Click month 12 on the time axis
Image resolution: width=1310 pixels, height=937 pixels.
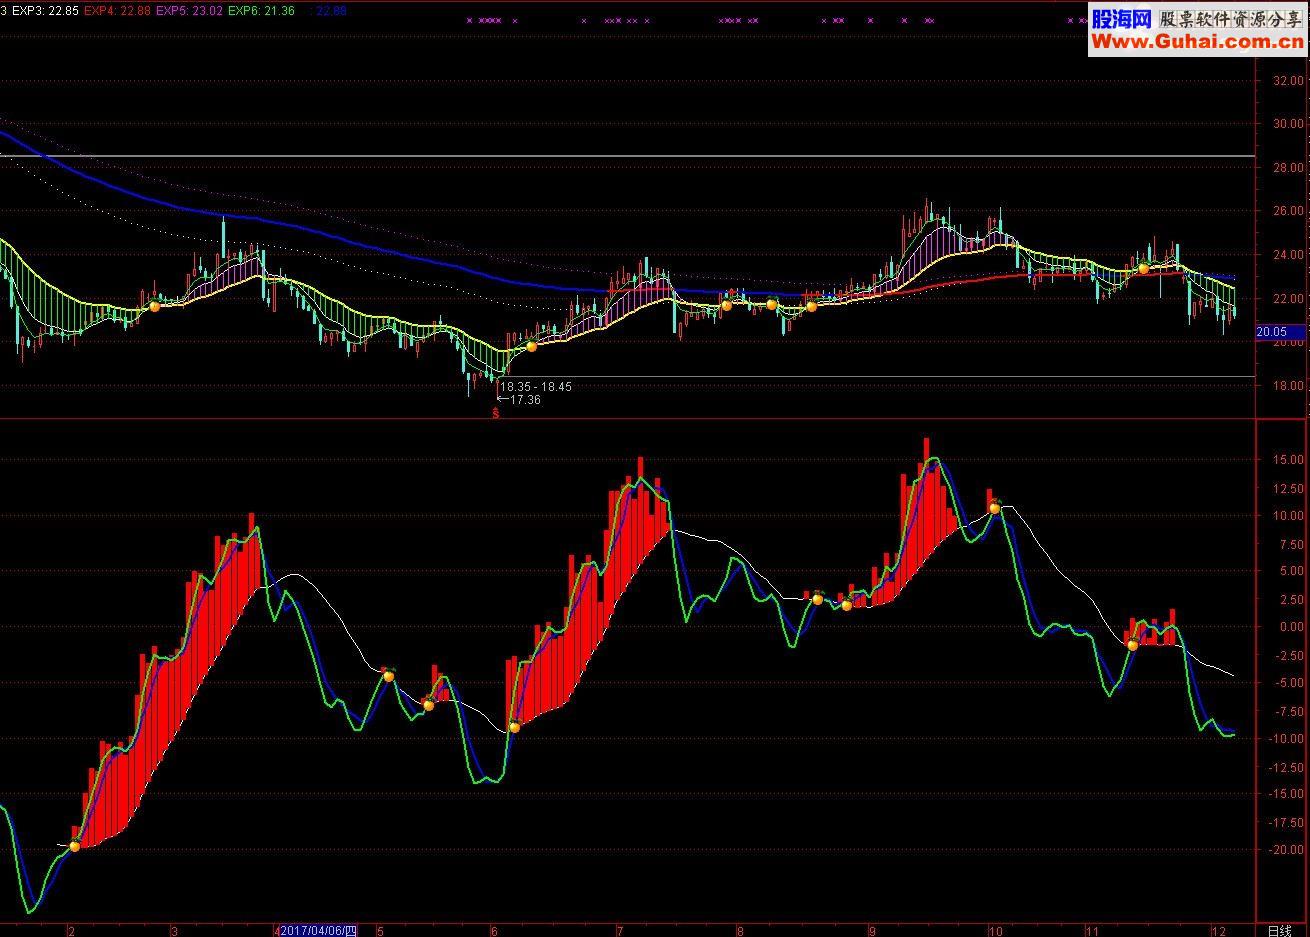point(1217,930)
